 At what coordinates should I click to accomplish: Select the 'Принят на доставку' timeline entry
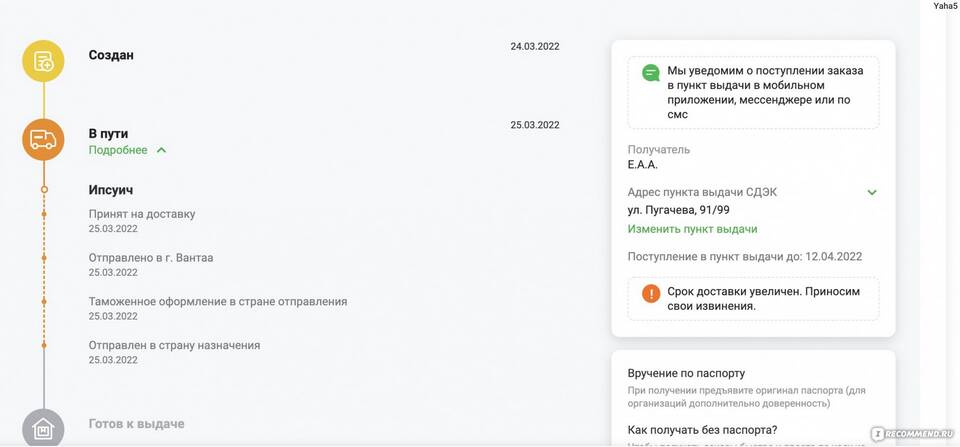(142, 213)
